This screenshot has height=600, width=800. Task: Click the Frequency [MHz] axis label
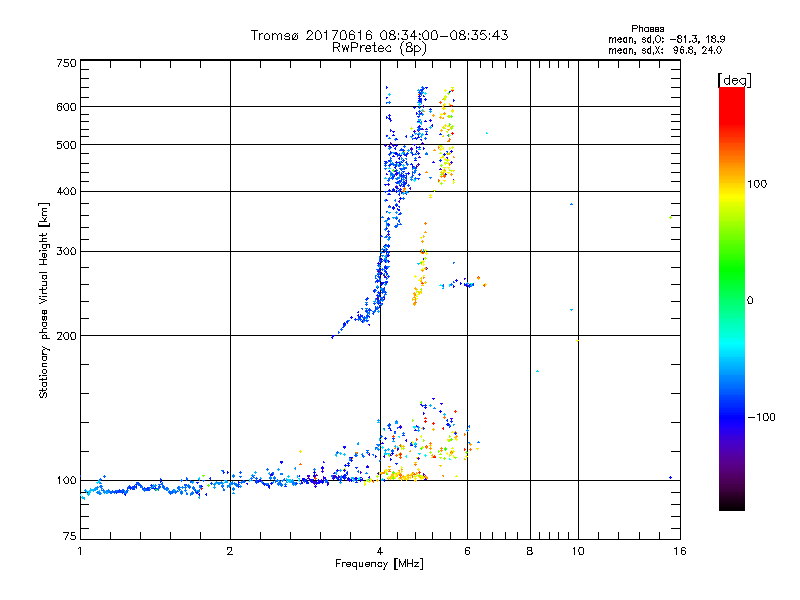point(379,565)
